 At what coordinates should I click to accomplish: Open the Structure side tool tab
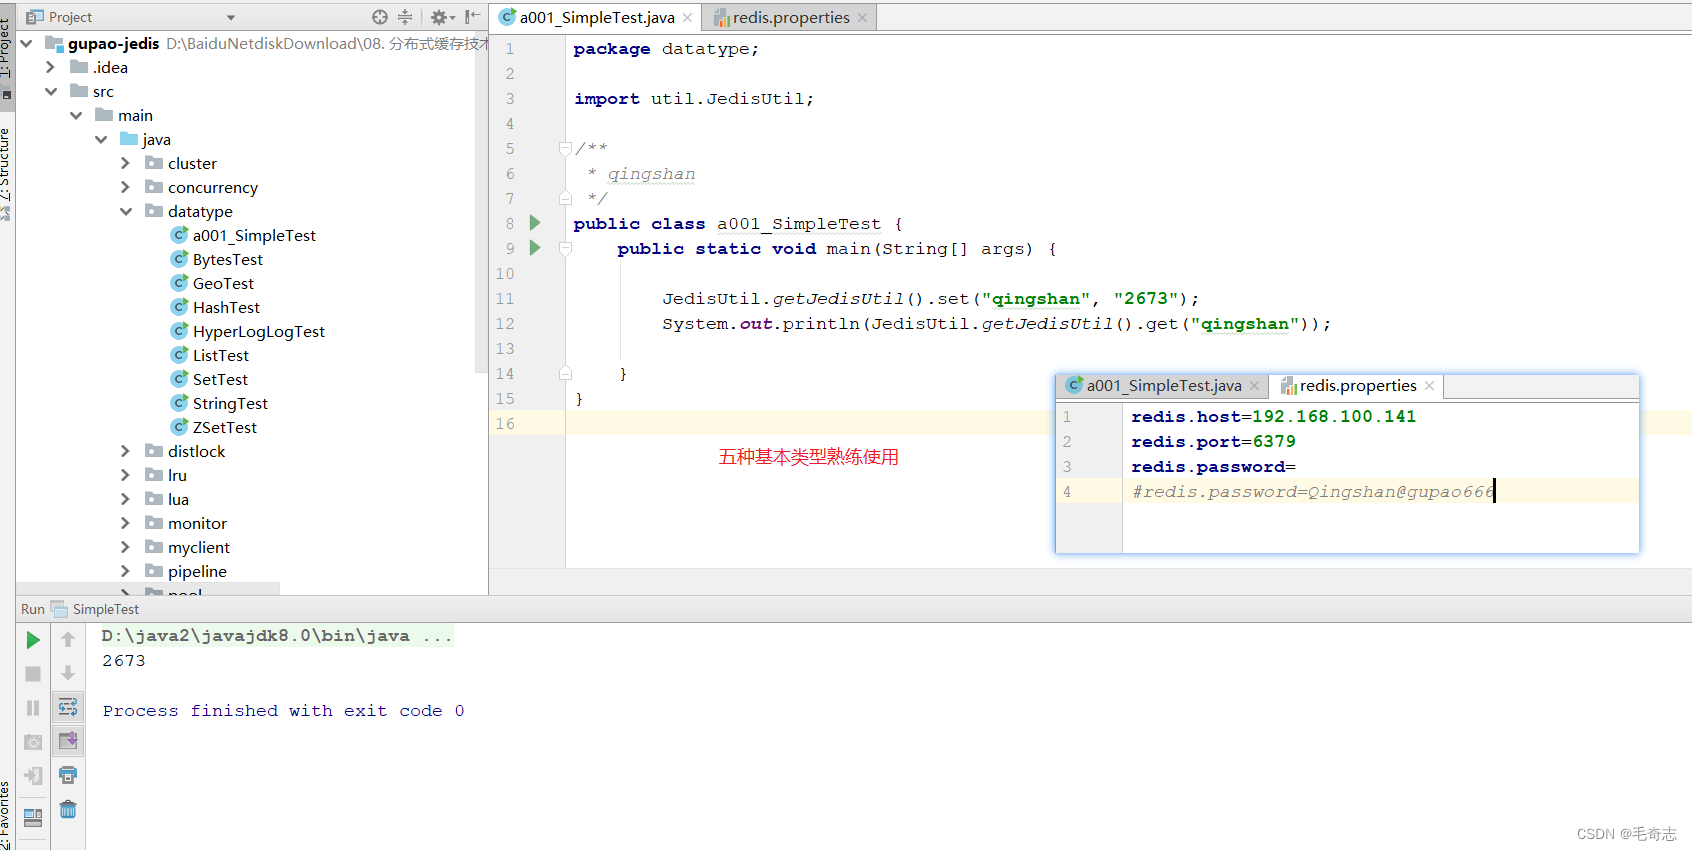[x=6, y=165]
